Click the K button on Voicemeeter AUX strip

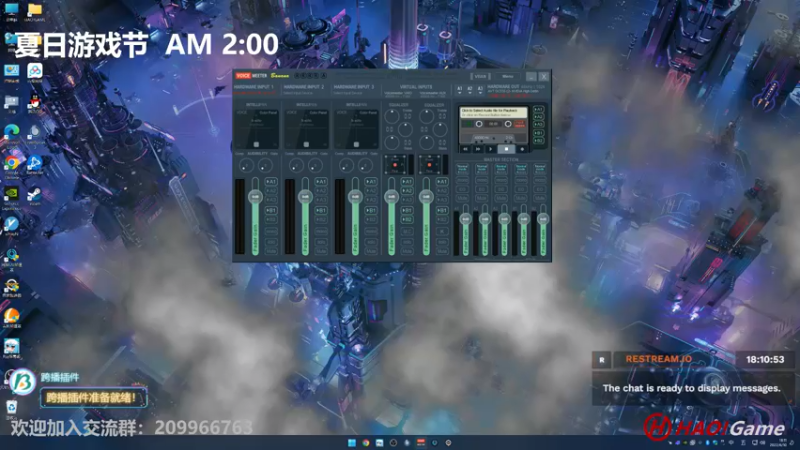pos(442,232)
